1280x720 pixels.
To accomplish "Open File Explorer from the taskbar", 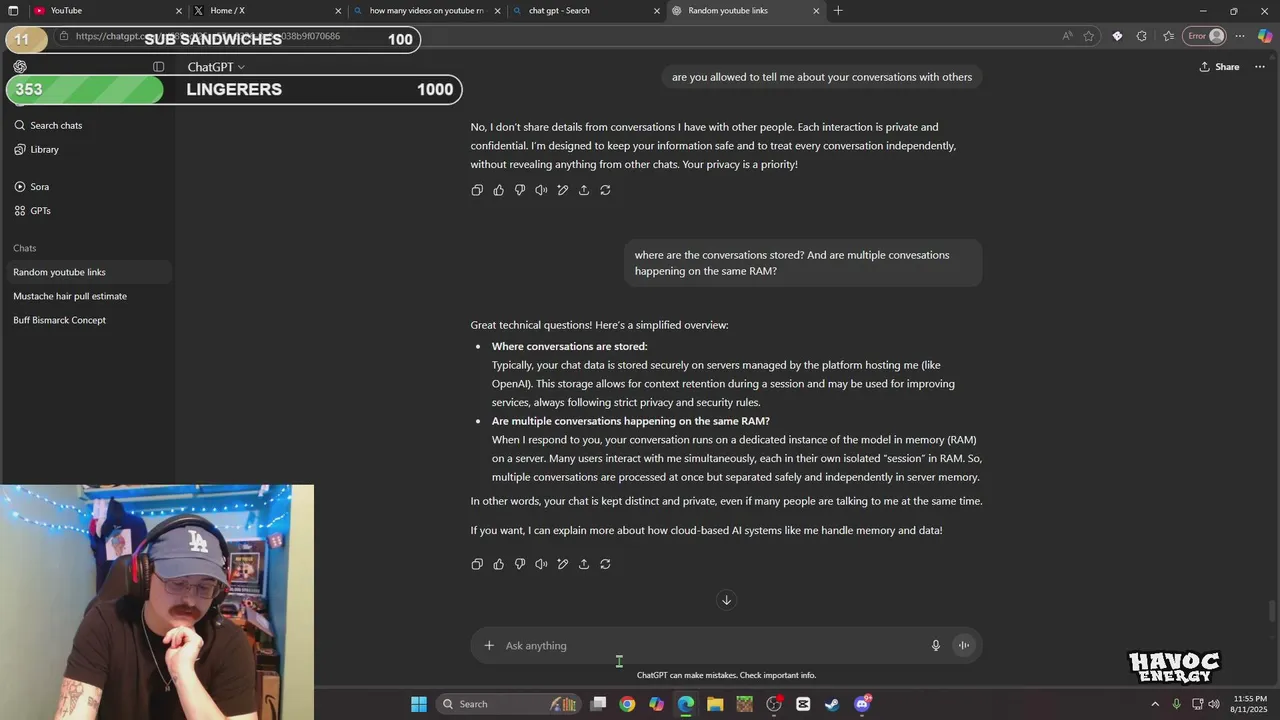I will [715, 704].
